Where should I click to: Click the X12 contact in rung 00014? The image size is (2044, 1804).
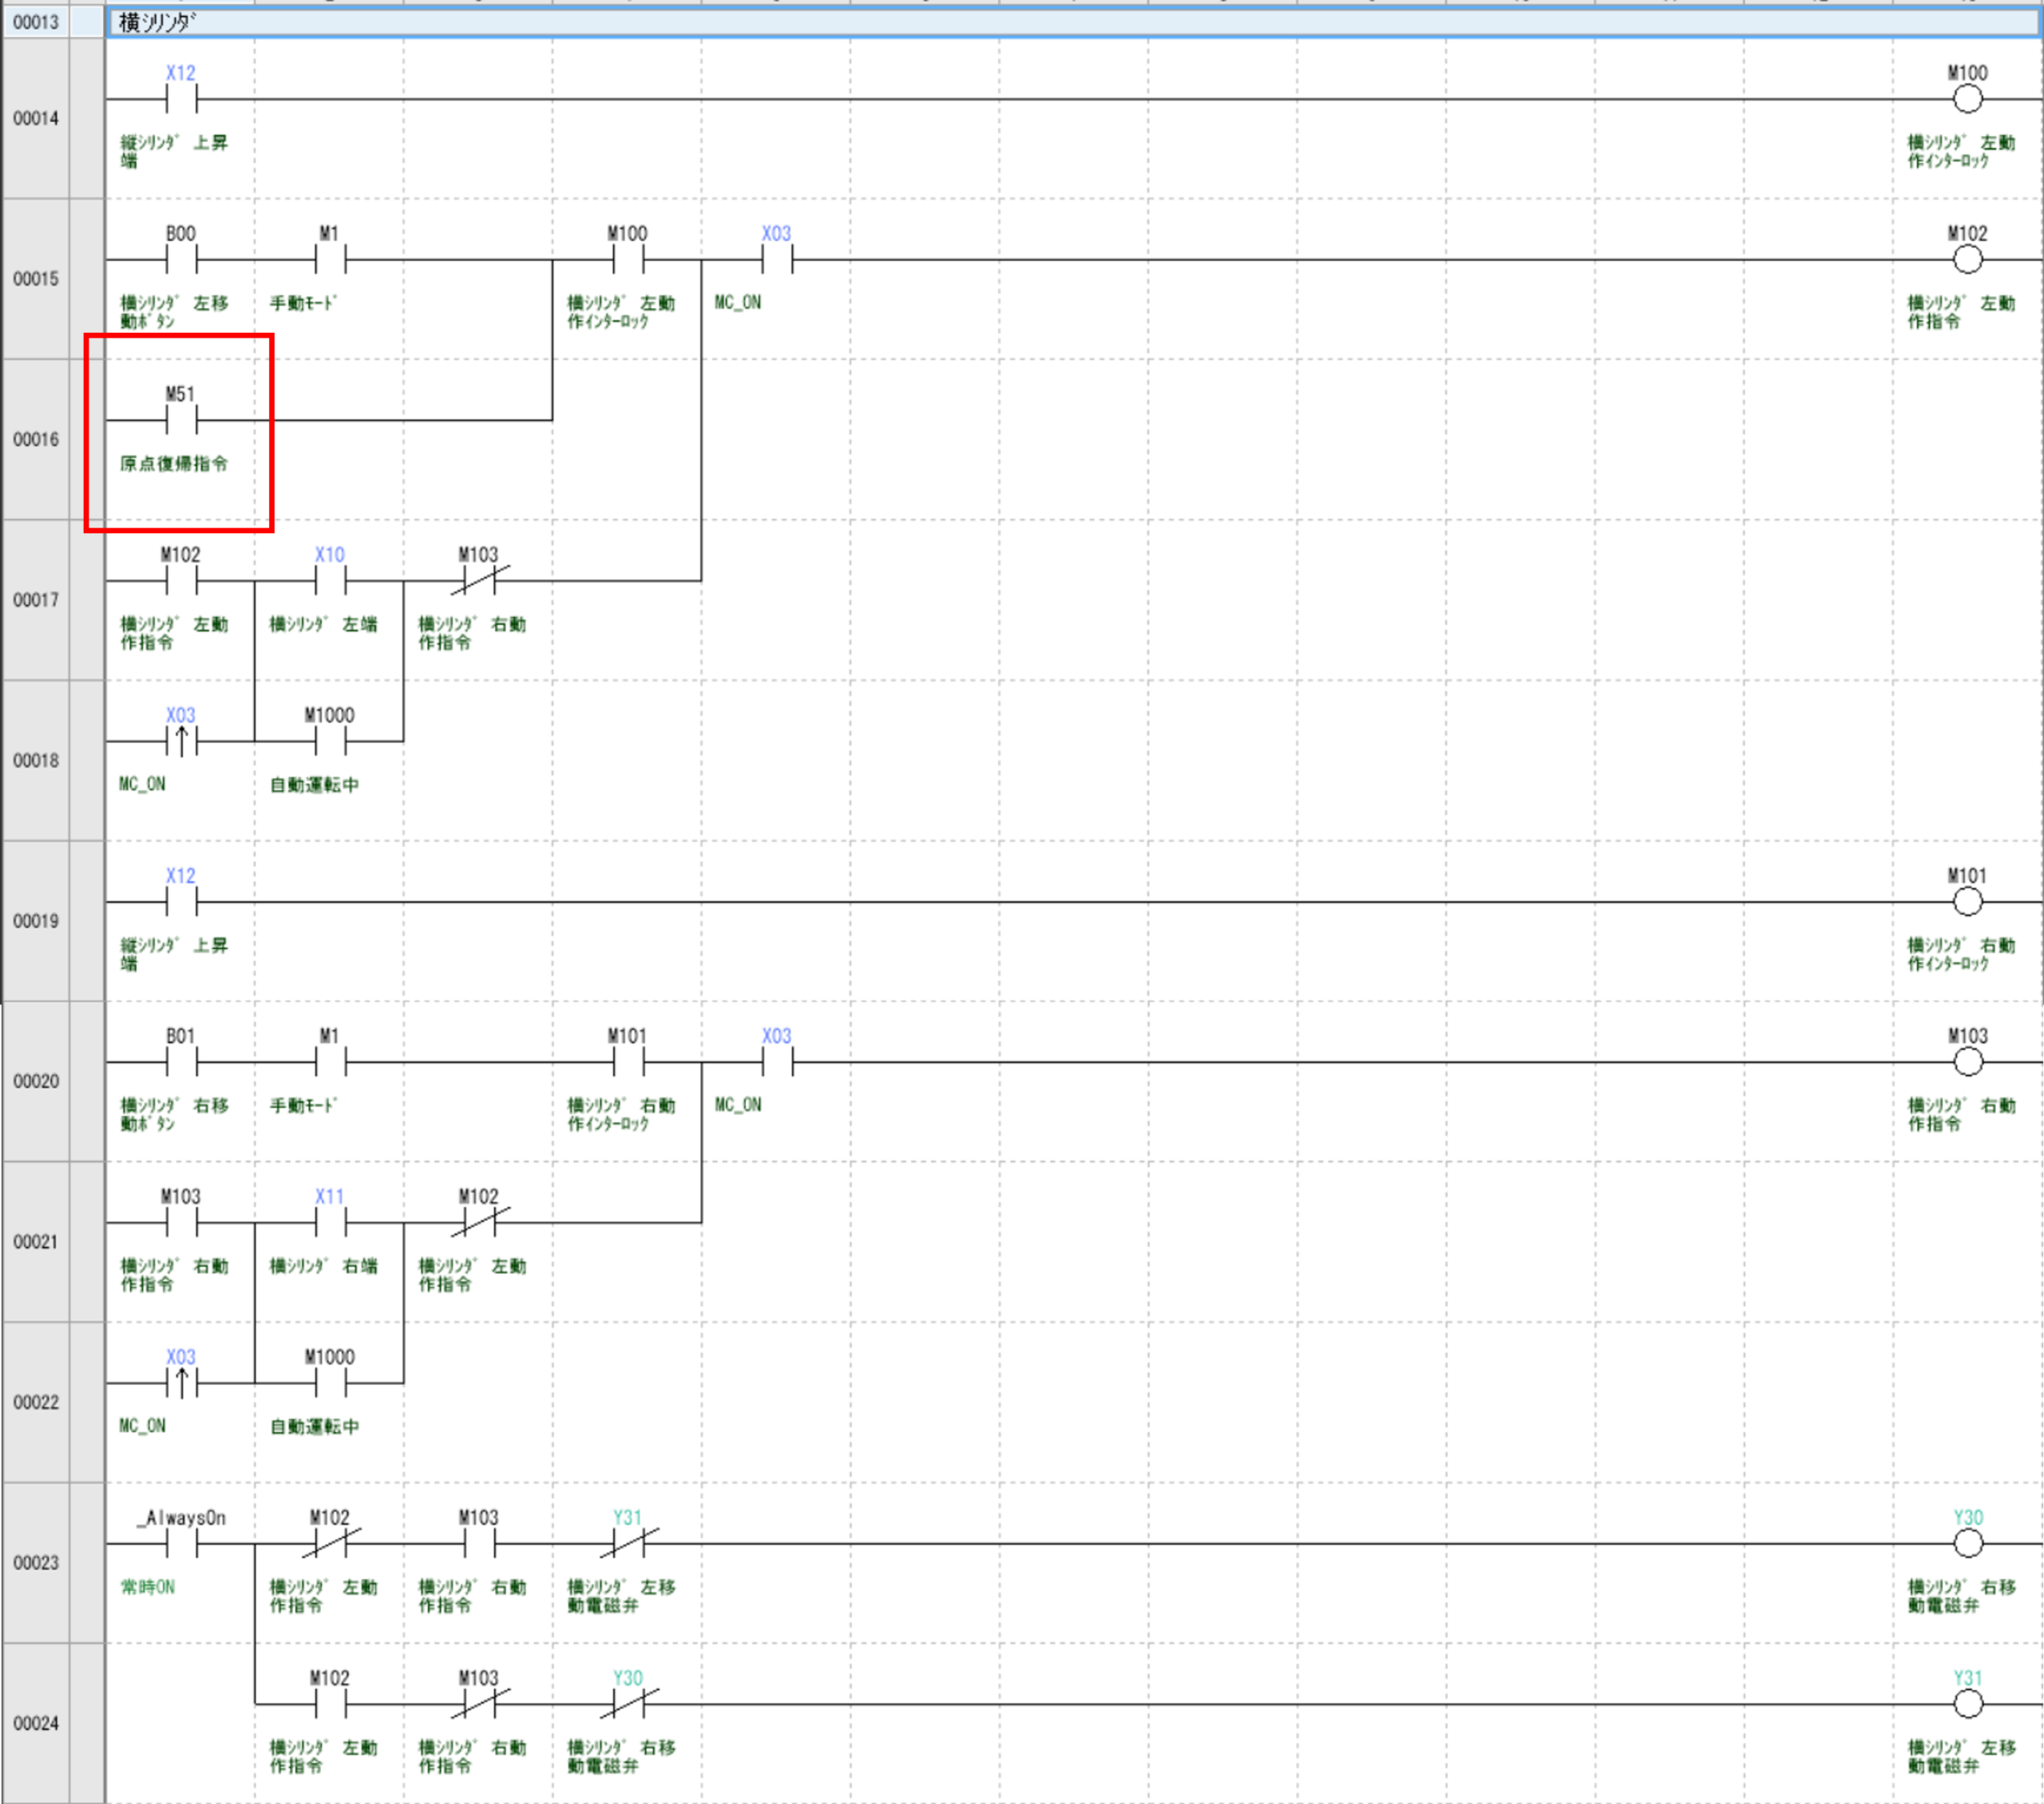tap(181, 99)
